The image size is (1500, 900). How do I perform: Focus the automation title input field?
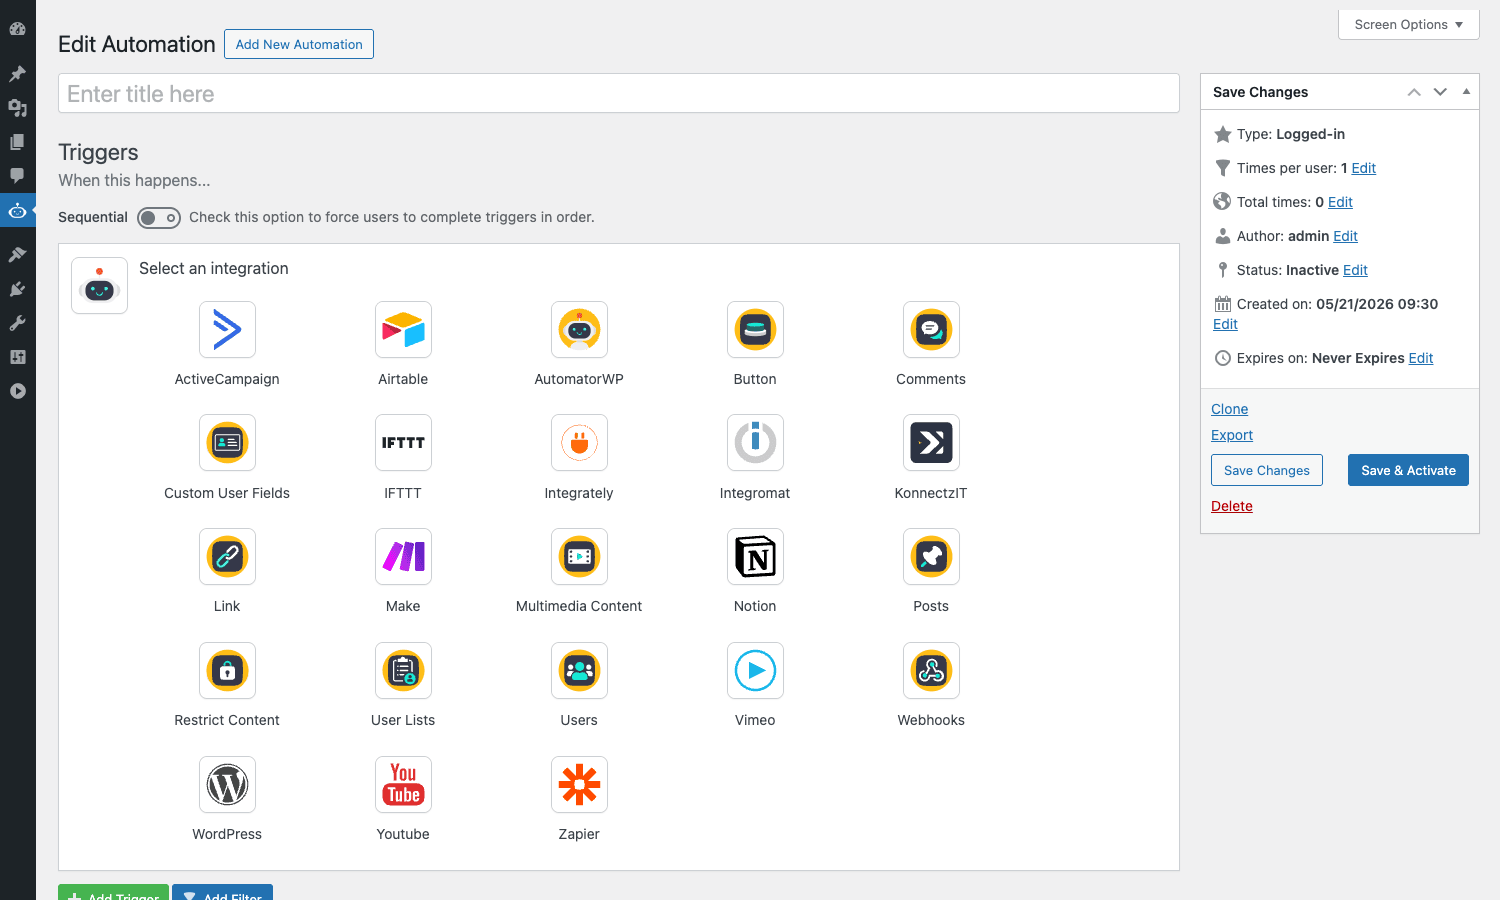[x=619, y=93]
